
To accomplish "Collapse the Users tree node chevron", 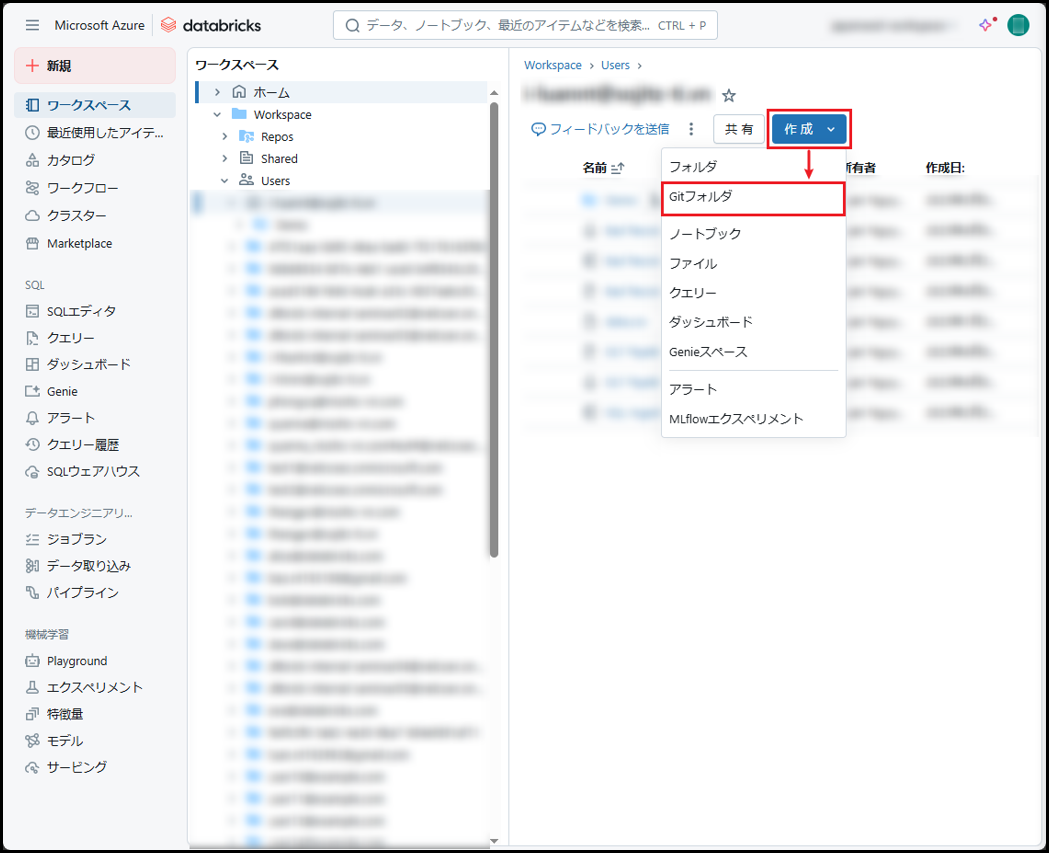I will coord(225,181).
